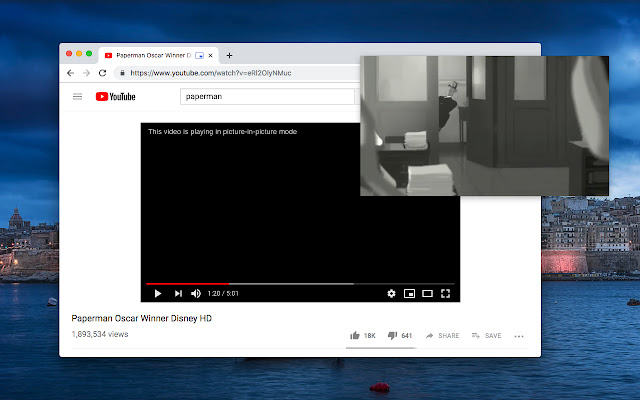Screen dimensions: 640x400
Task: Click the miniplayer icon in player controls
Action: click(x=409, y=293)
